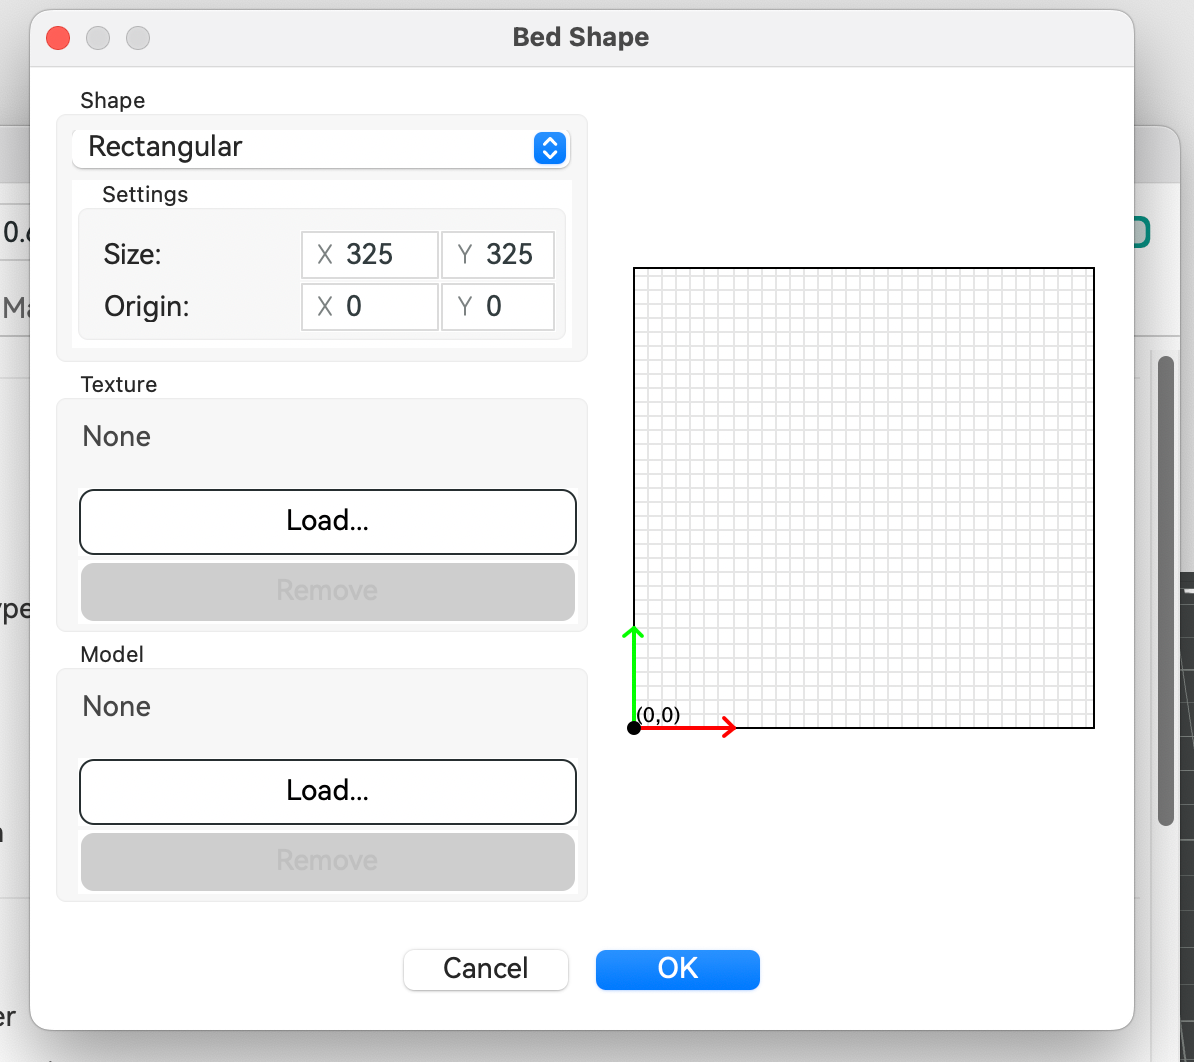Click Remove under the Texture section

[x=328, y=591]
